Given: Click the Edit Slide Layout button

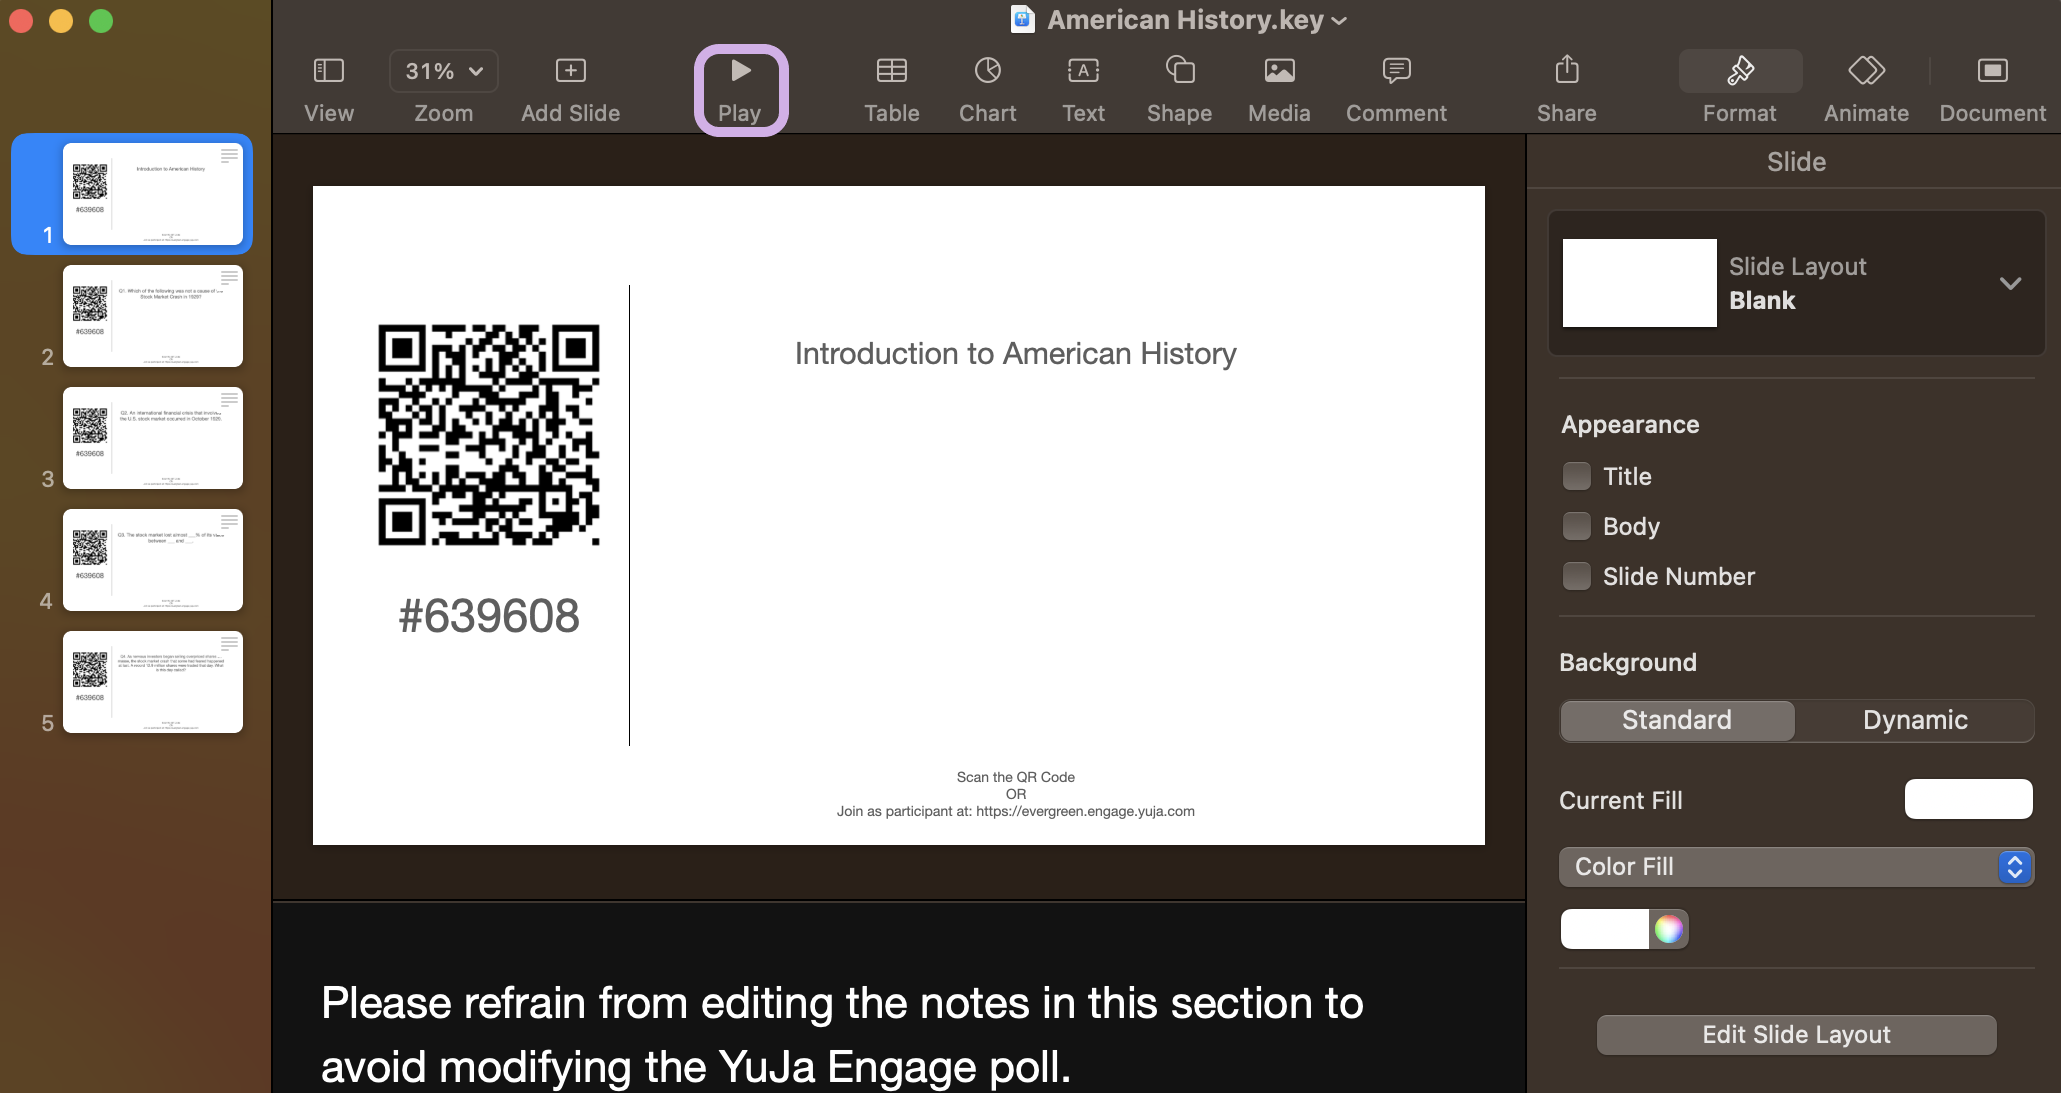Looking at the screenshot, I should (1796, 1035).
